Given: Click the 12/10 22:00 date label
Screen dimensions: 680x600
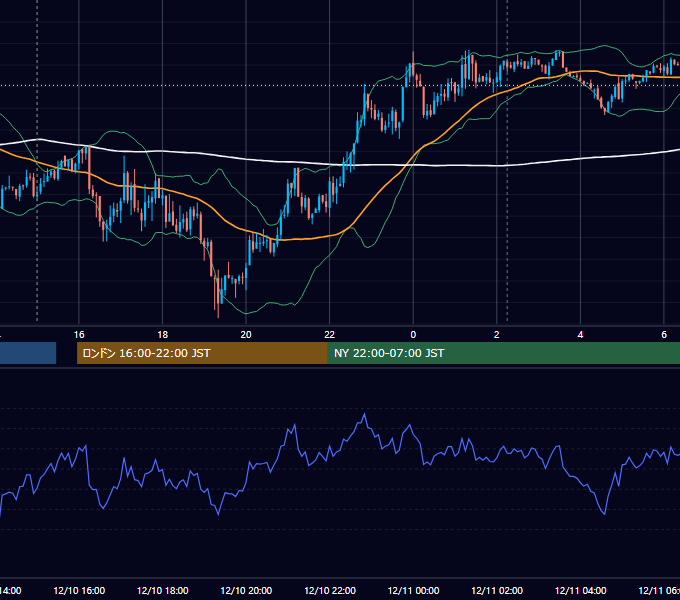Looking at the screenshot, I should tap(330, 590).
